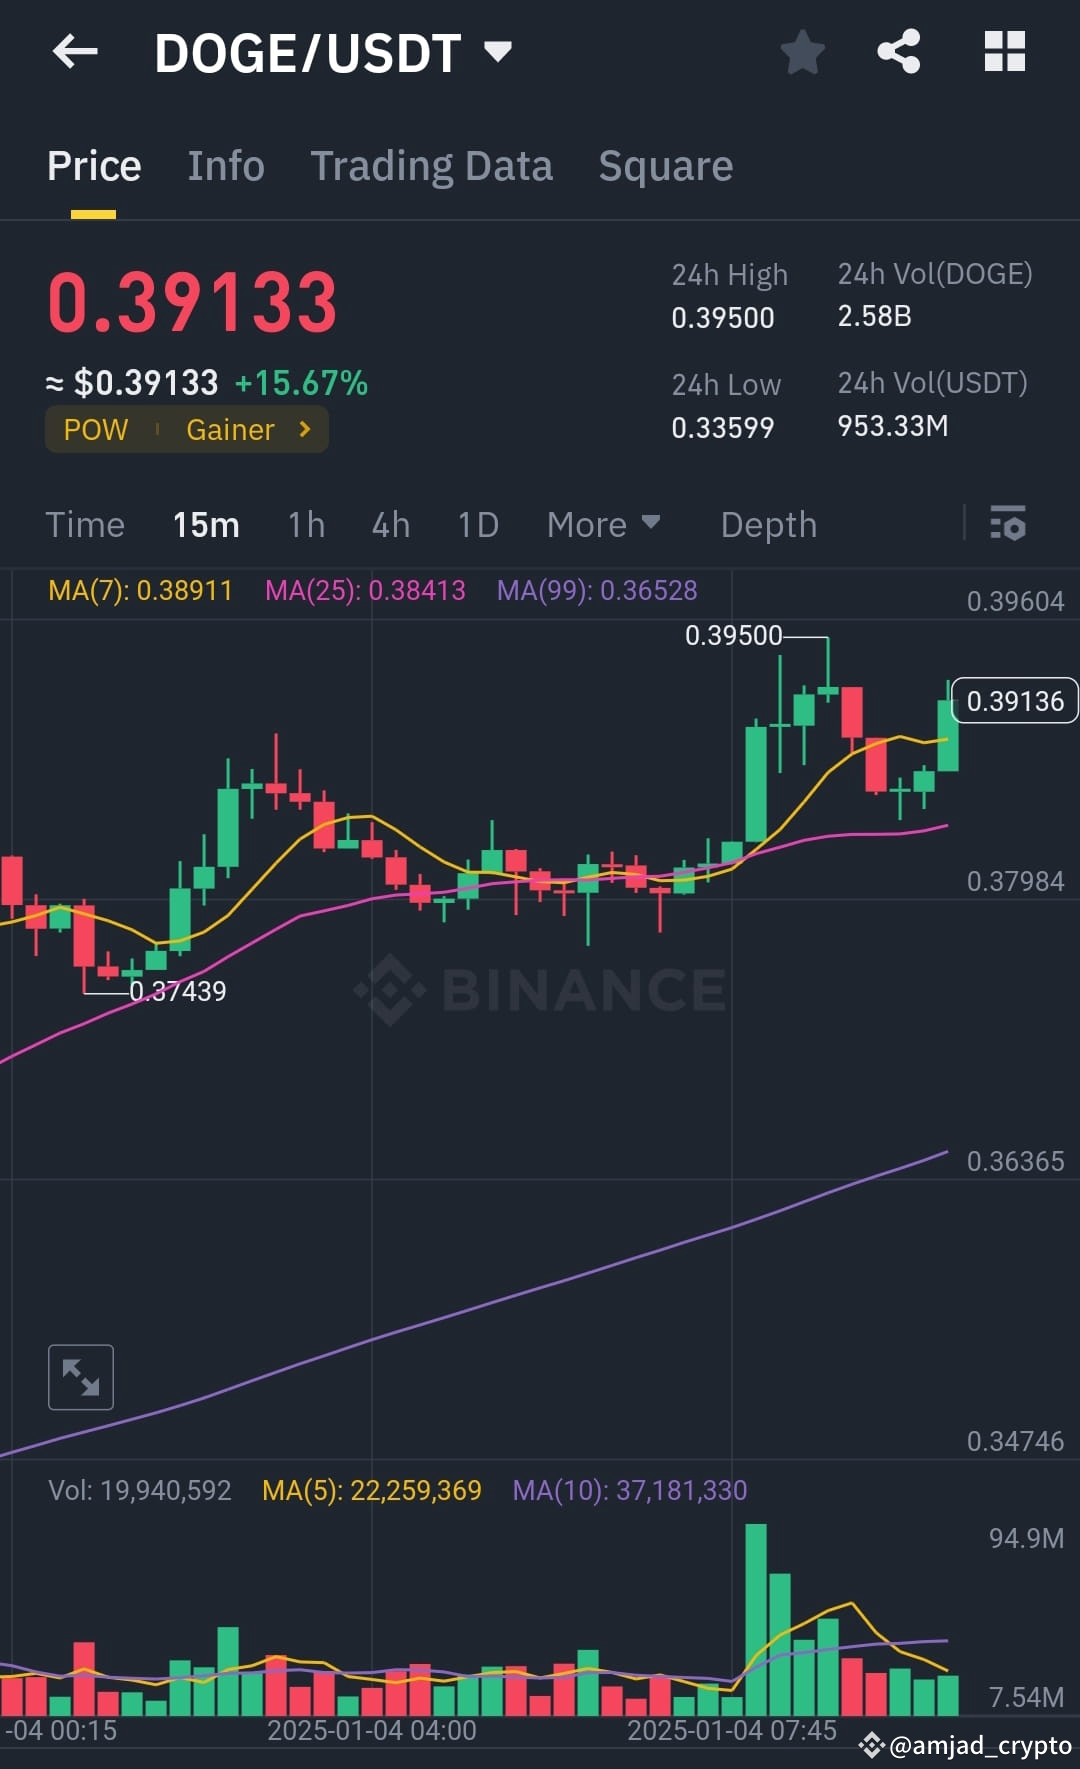
Task: Open the Square tab
Action: (x=665, y=165)
